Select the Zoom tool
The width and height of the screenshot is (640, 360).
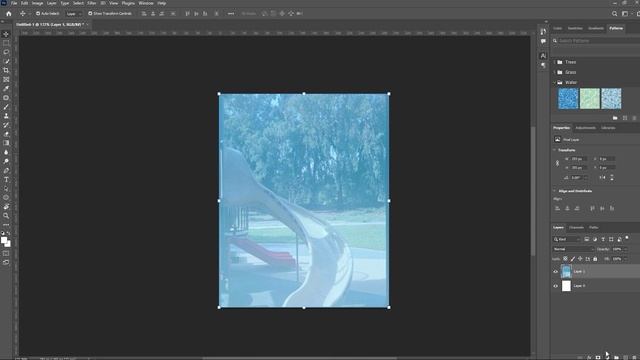(x=6, y=216)
